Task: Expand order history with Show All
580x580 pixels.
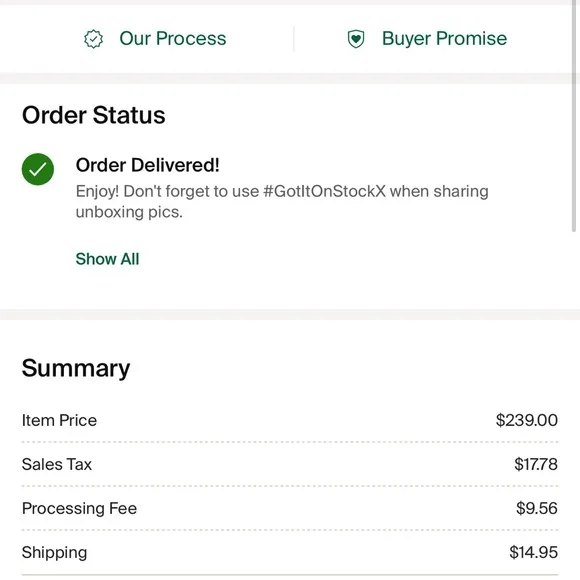Action: 107,259
